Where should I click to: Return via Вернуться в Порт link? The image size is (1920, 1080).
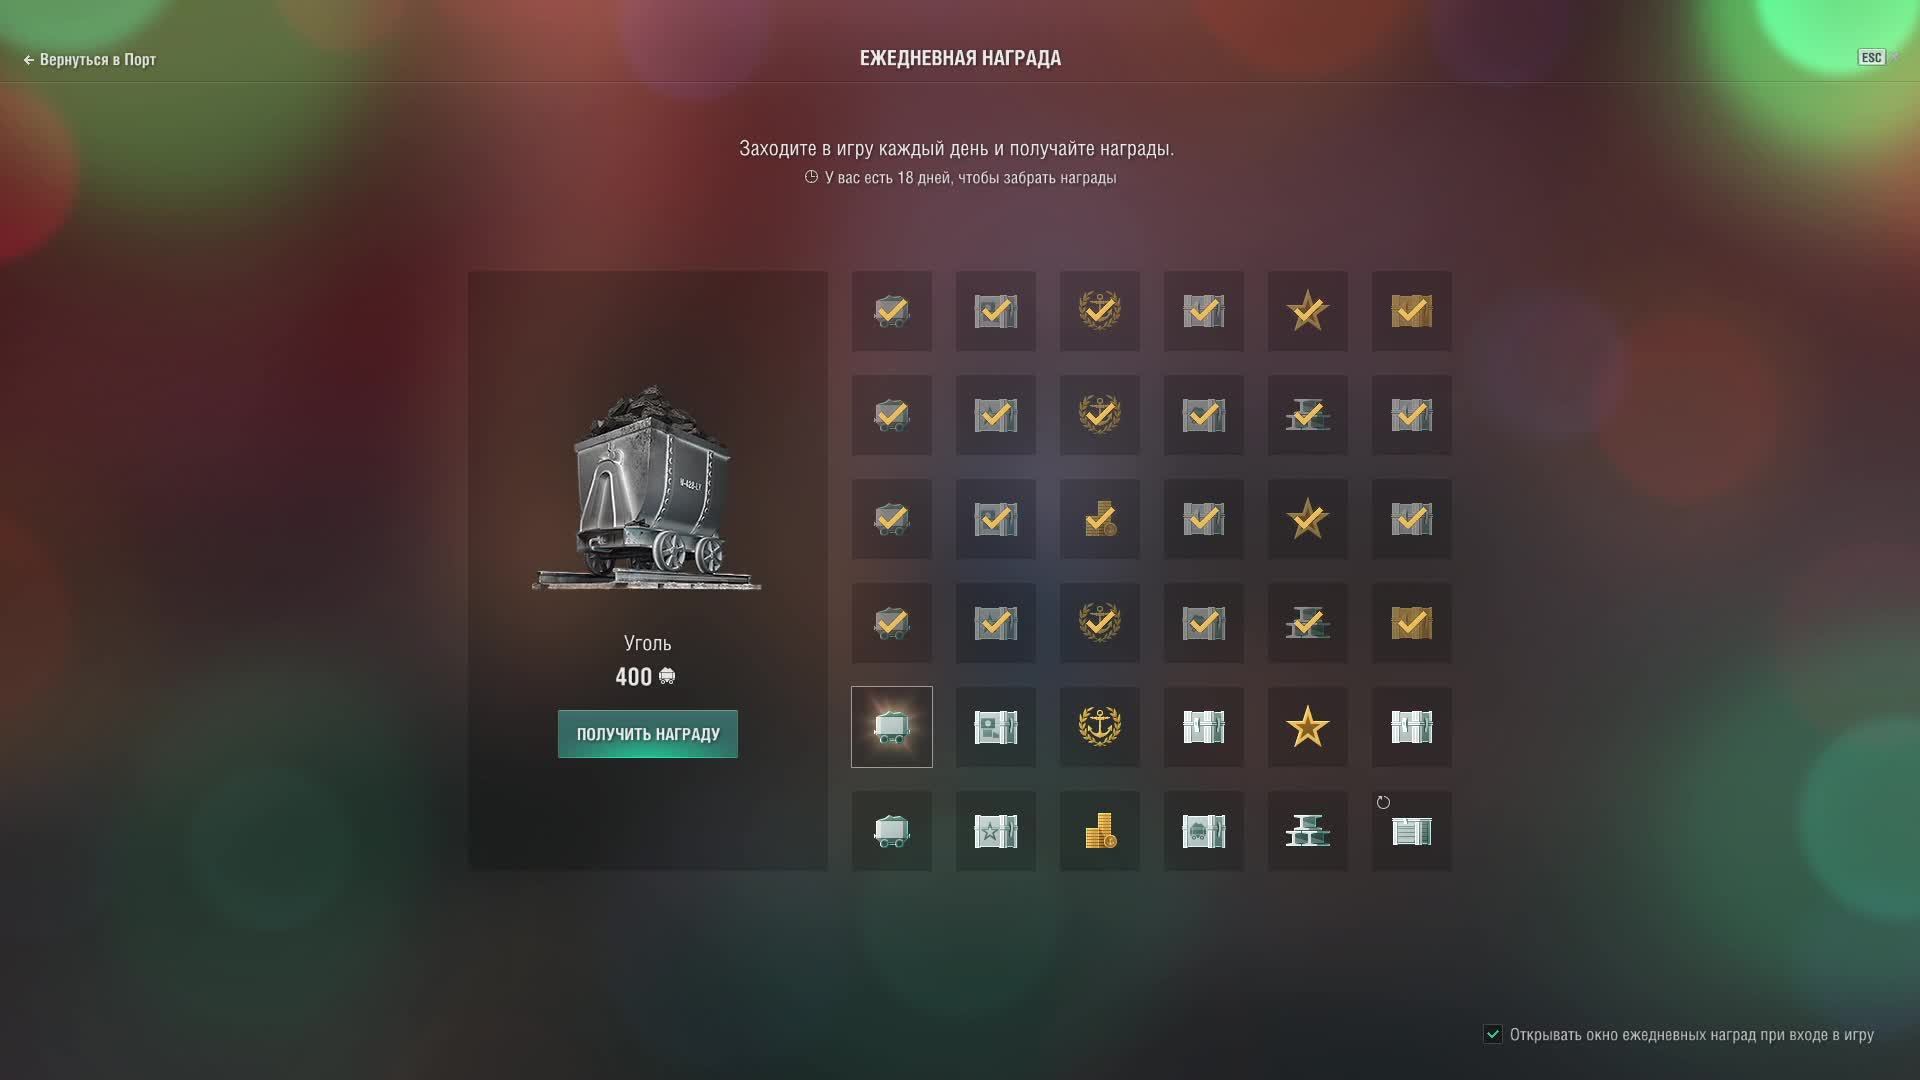coord(89,60)
